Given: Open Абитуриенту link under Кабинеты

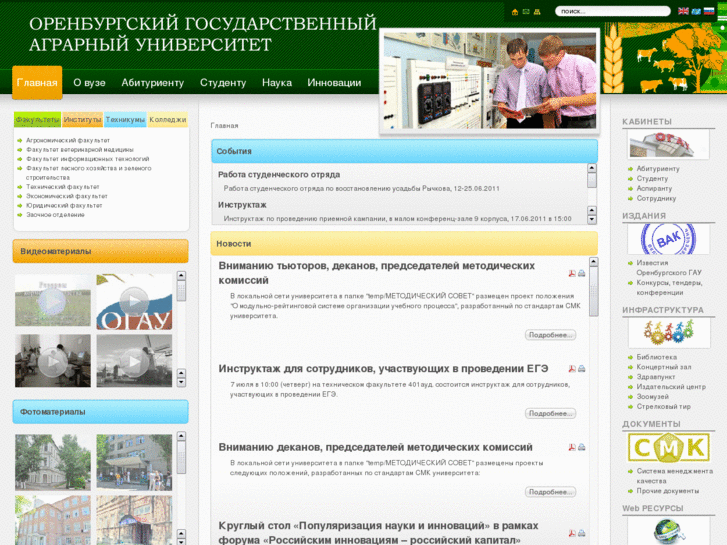Looking at the screenshot, I should click(658, 169).
